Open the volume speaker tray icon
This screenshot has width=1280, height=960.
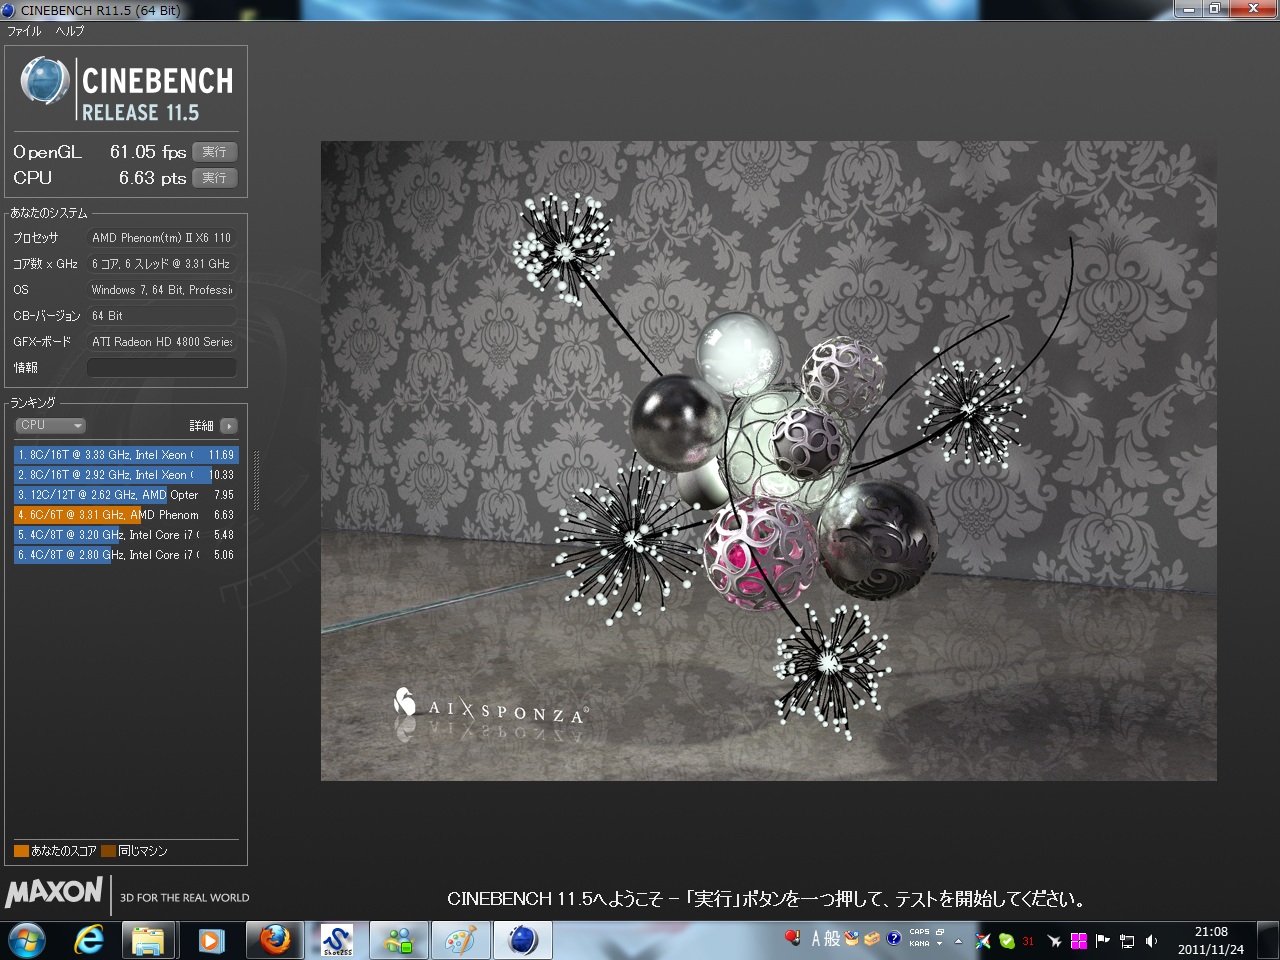pos(1151,941)
